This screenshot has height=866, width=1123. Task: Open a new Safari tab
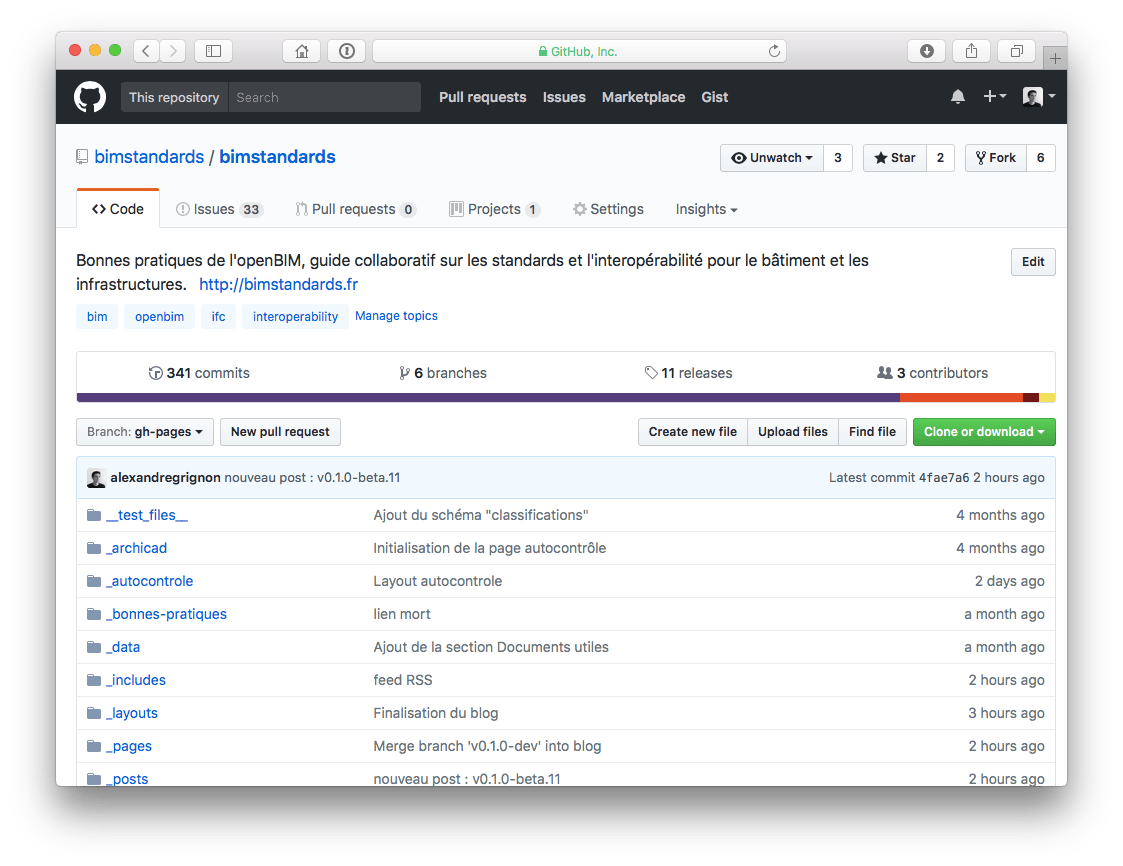click(x=1055, y=58)
